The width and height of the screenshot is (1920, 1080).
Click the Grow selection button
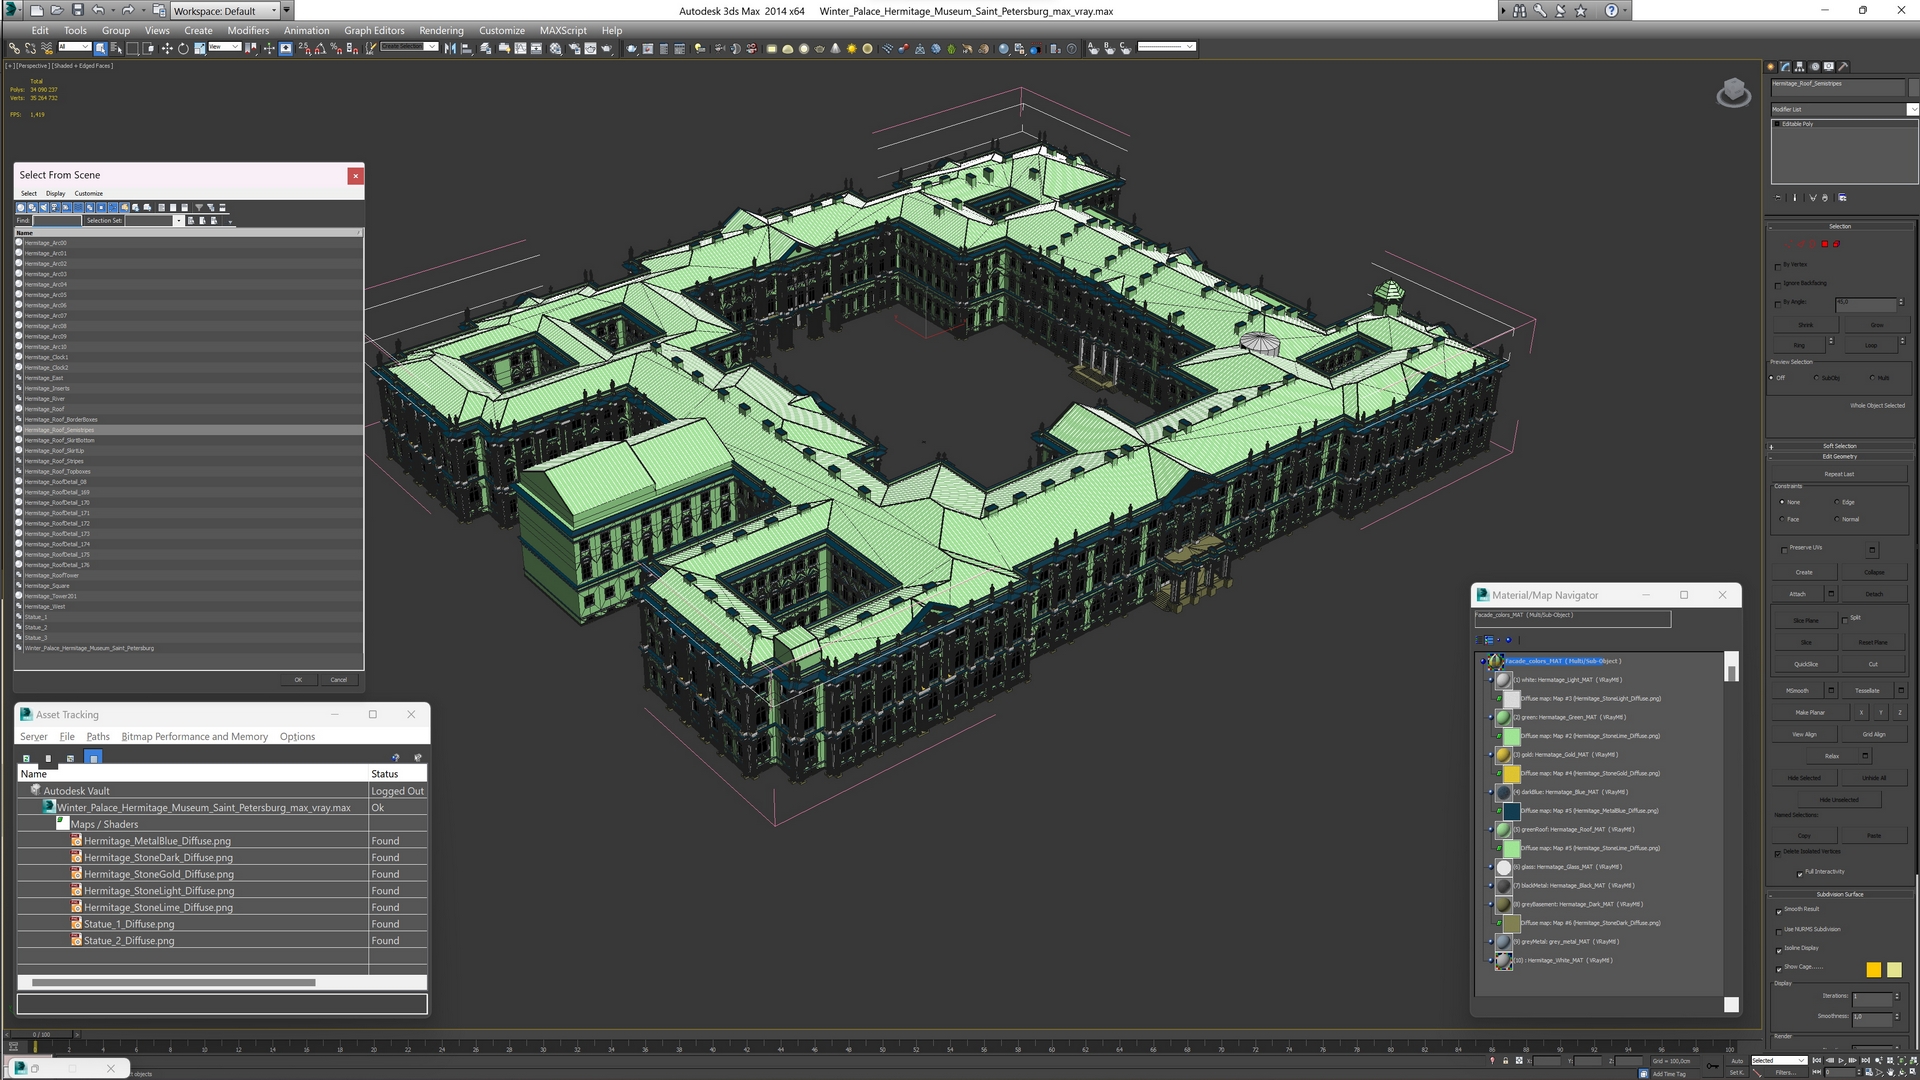coord(1876,325)
